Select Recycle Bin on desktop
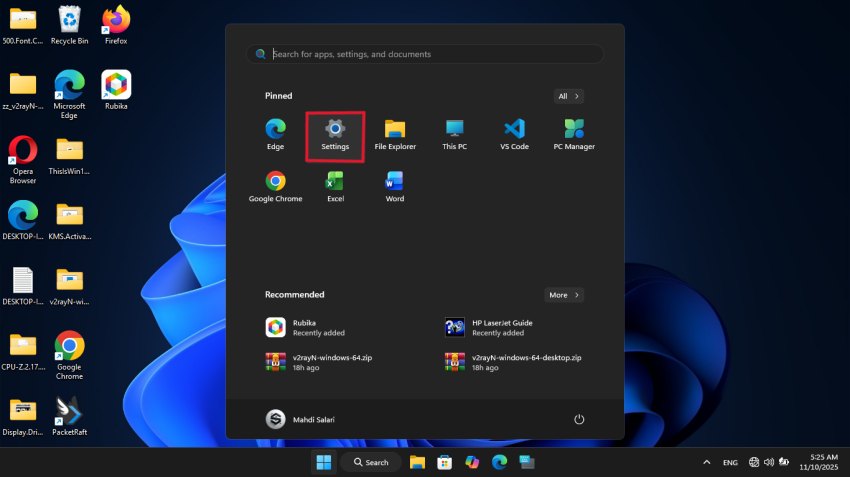The height and width of the screenshot is (477, 850). pos(69,25)
